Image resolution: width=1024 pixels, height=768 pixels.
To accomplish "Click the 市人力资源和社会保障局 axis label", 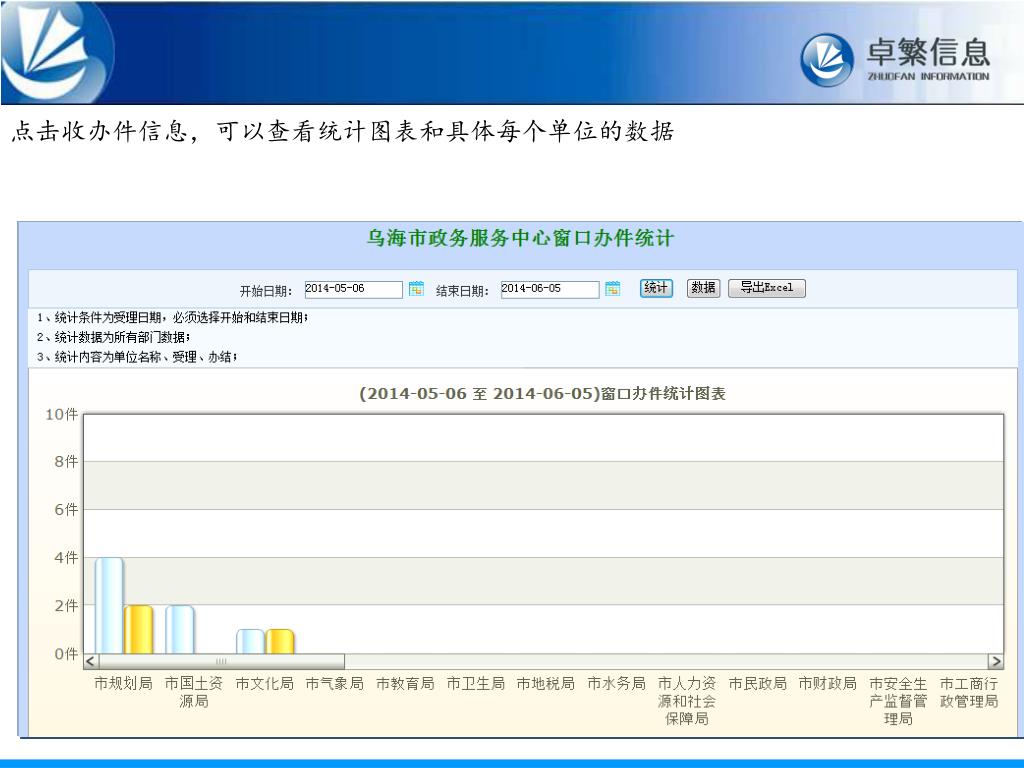I will (687, 701).
